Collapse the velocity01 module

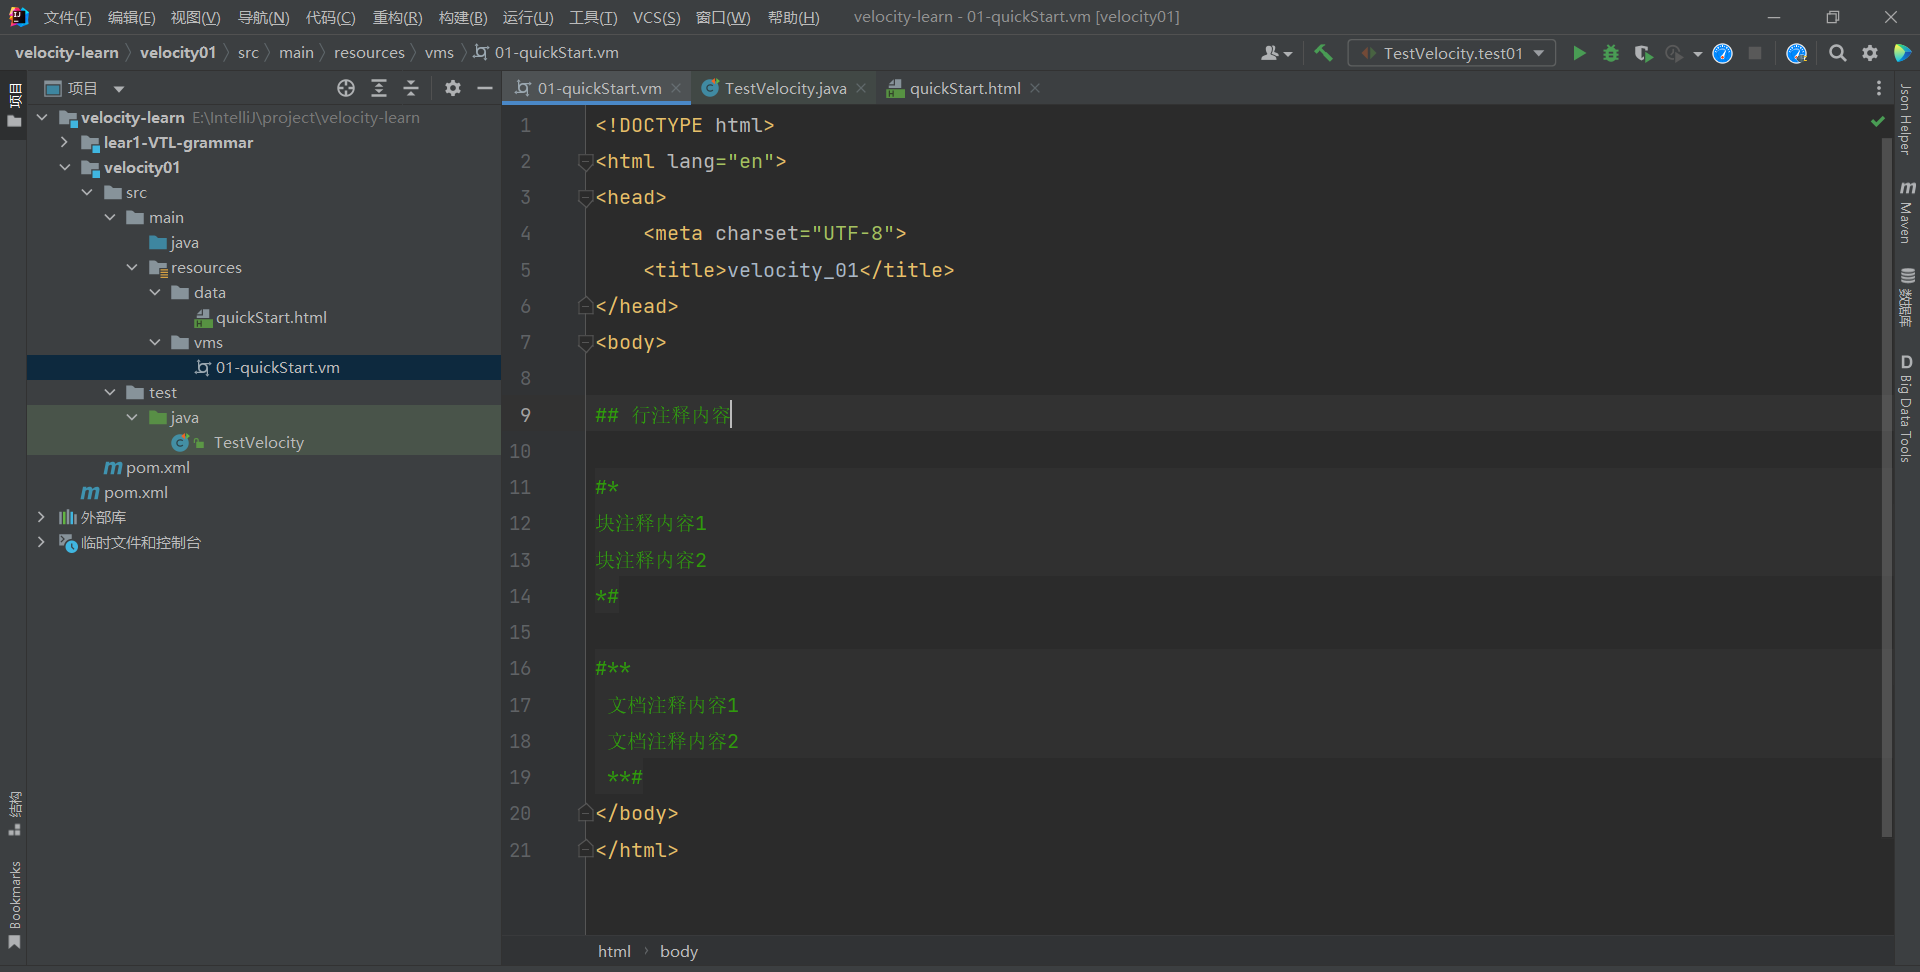click(64, 167)
